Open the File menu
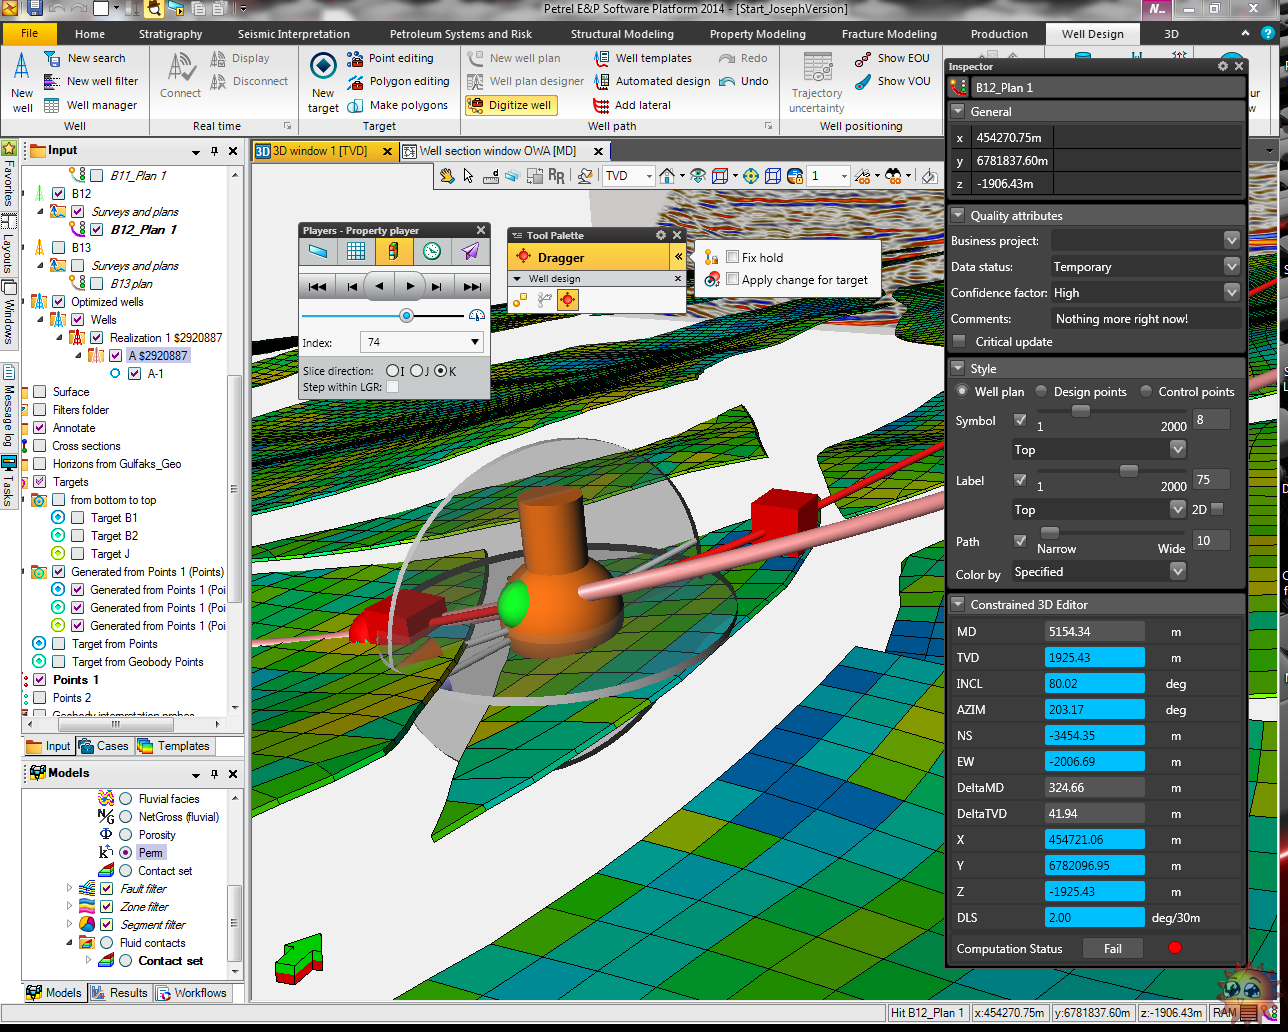The image size is (1288, 1032). (29, 34)
